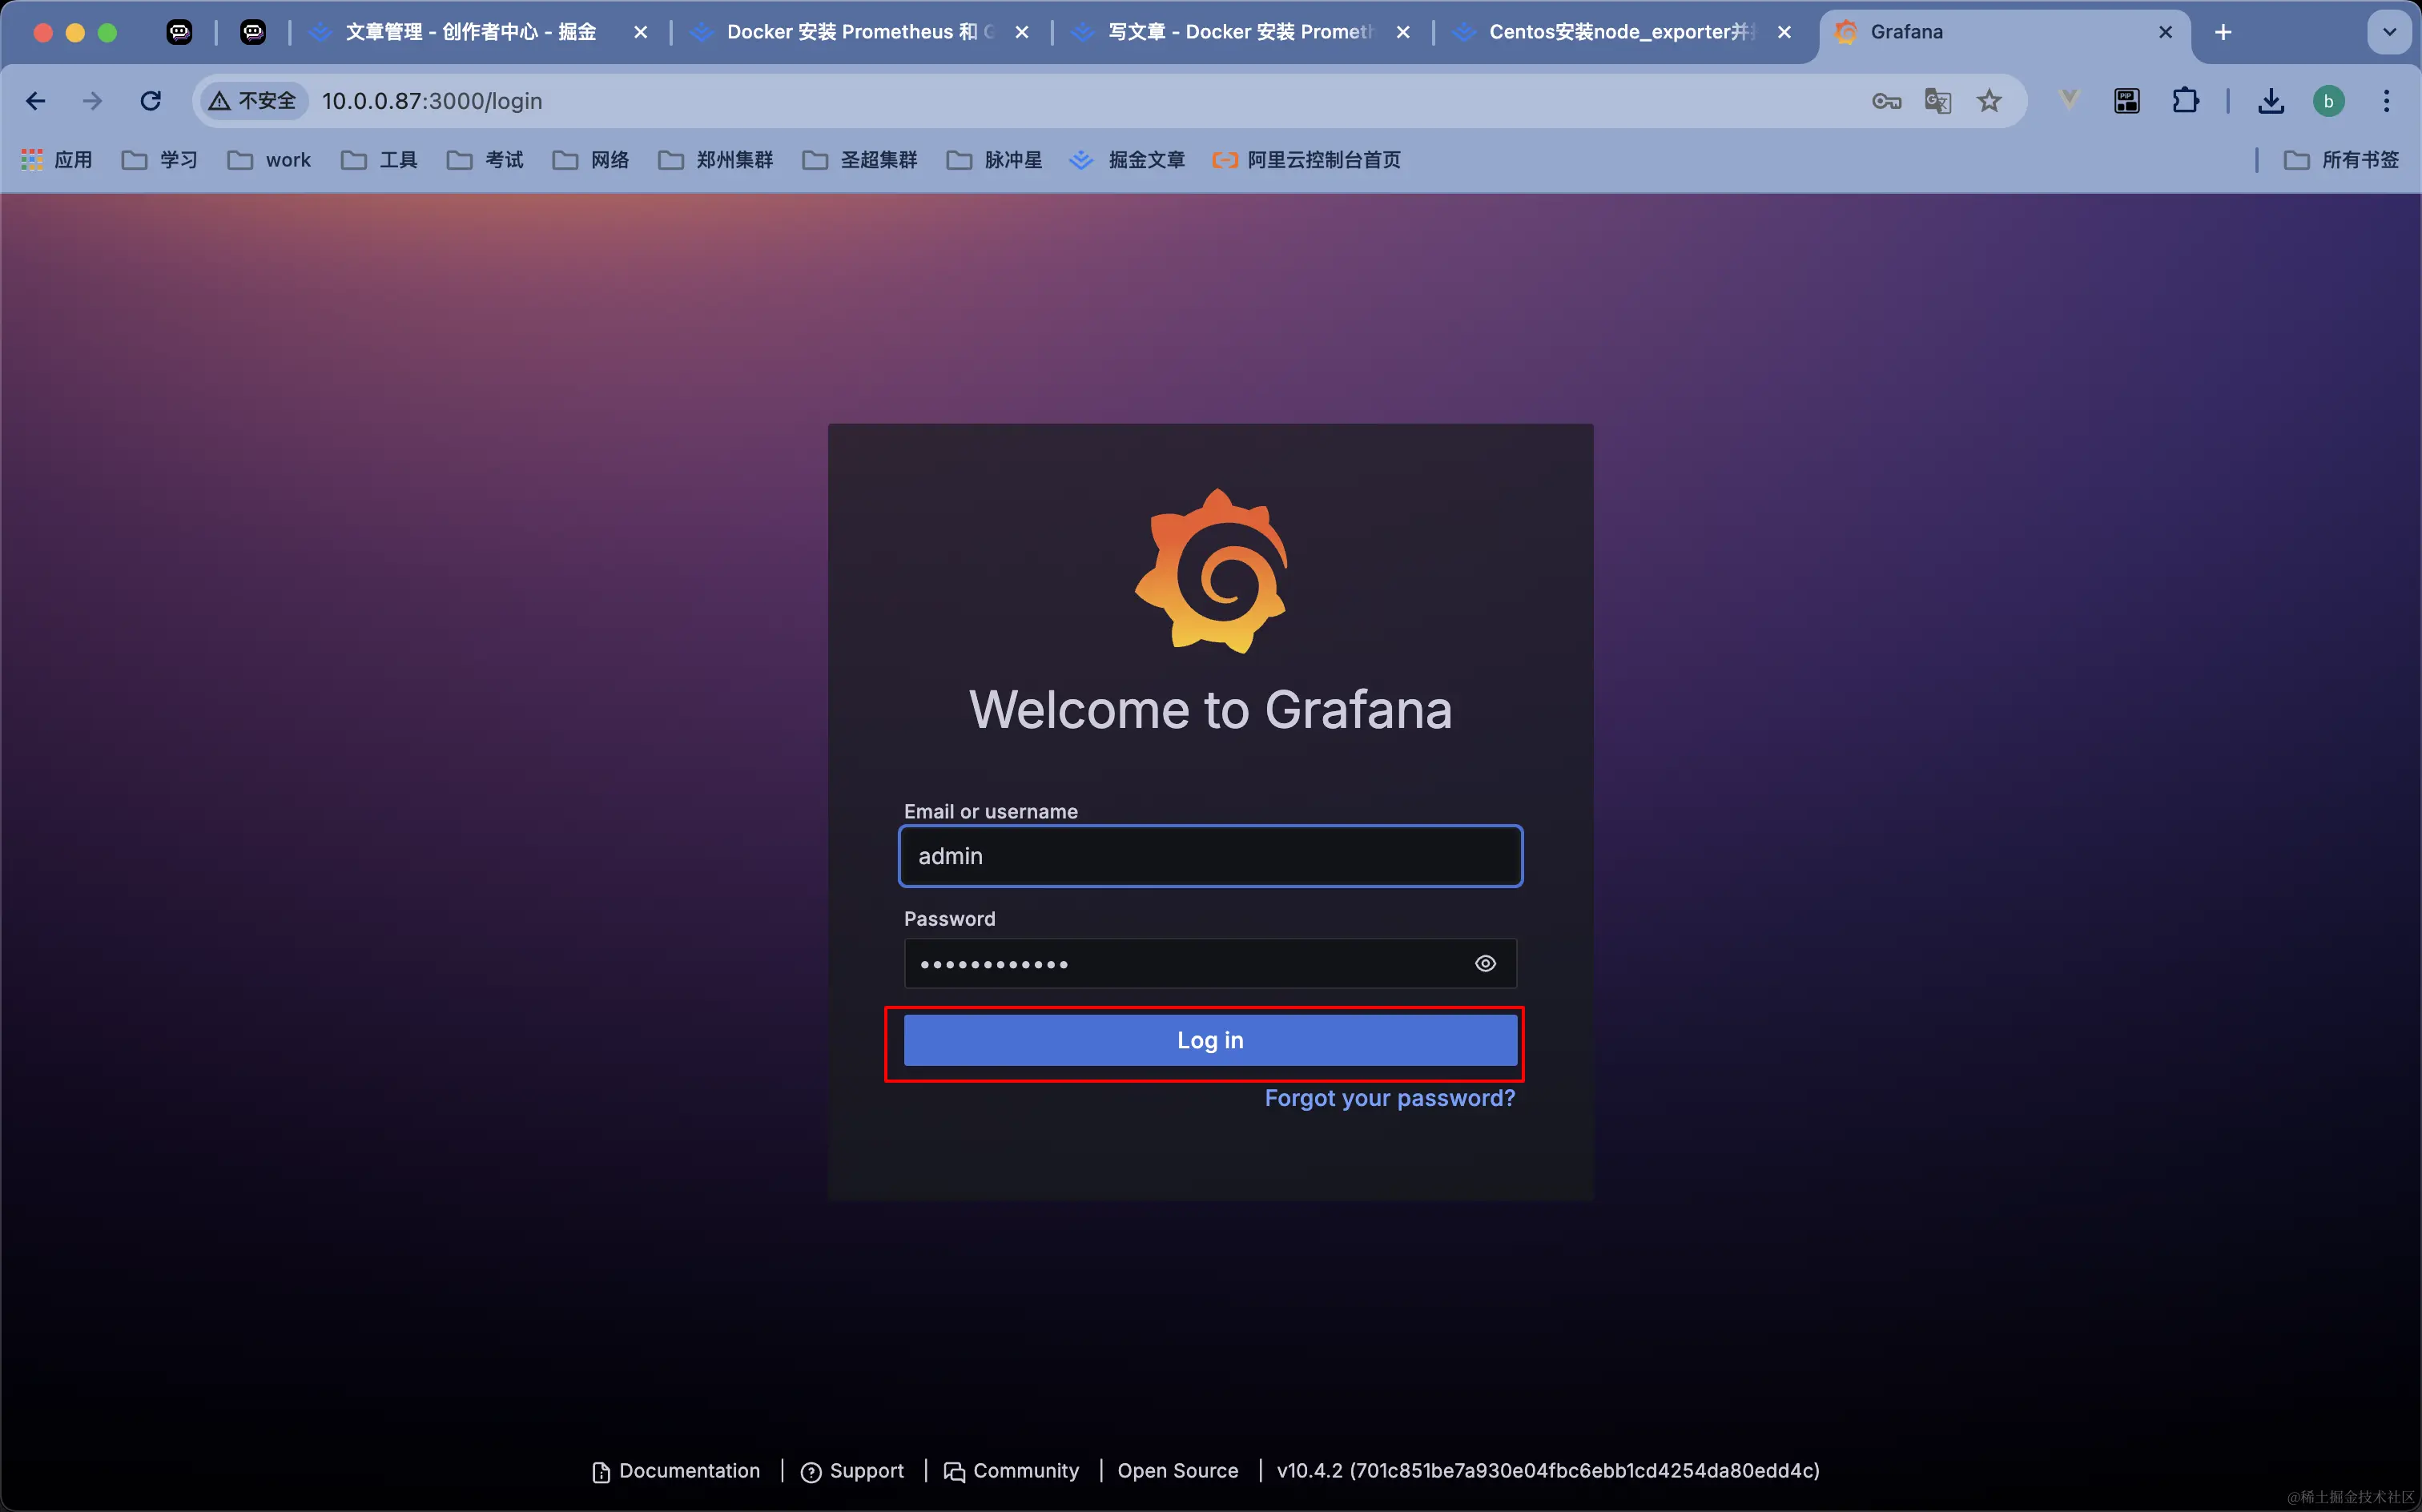Open the 网络 bookmark folder
2422x1512 pixels.
coord(591,160)
